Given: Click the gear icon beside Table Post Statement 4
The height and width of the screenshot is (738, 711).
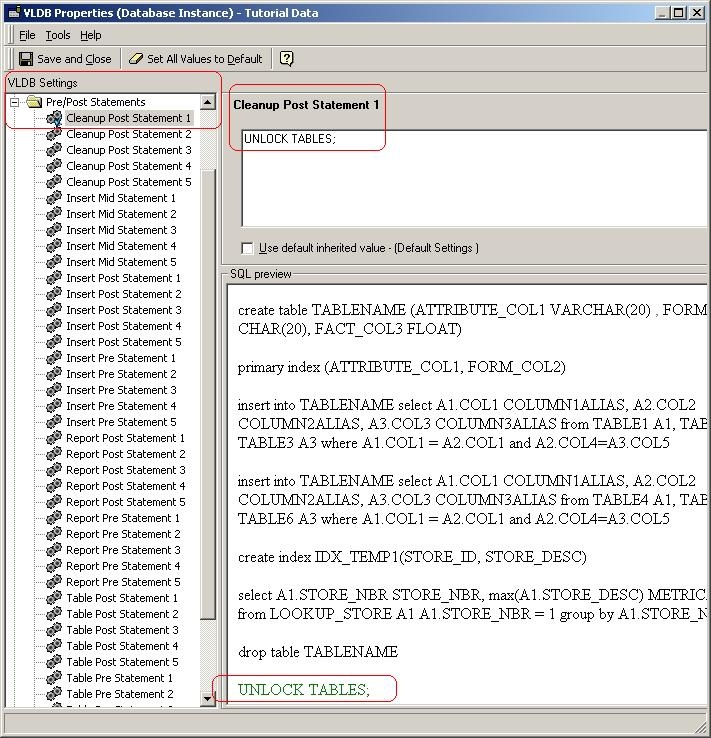Looking at the screenshot, I should tap(55, 646).
